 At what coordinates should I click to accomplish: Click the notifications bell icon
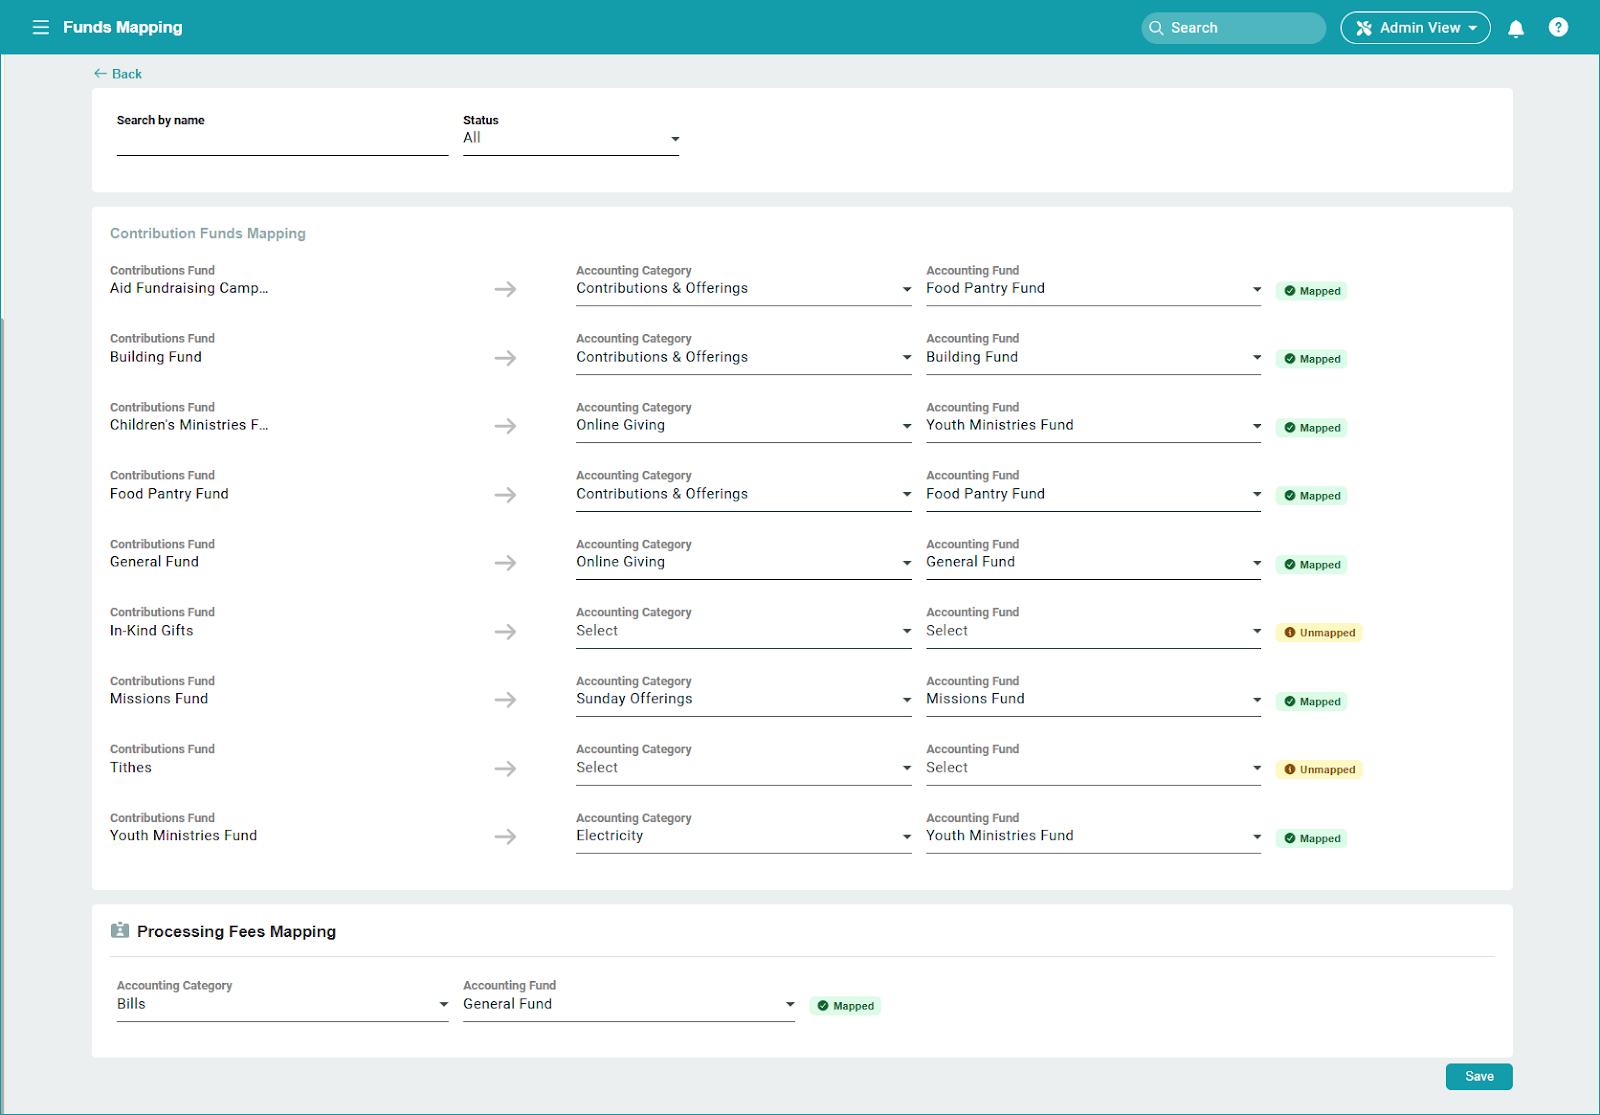point(1516,28)
